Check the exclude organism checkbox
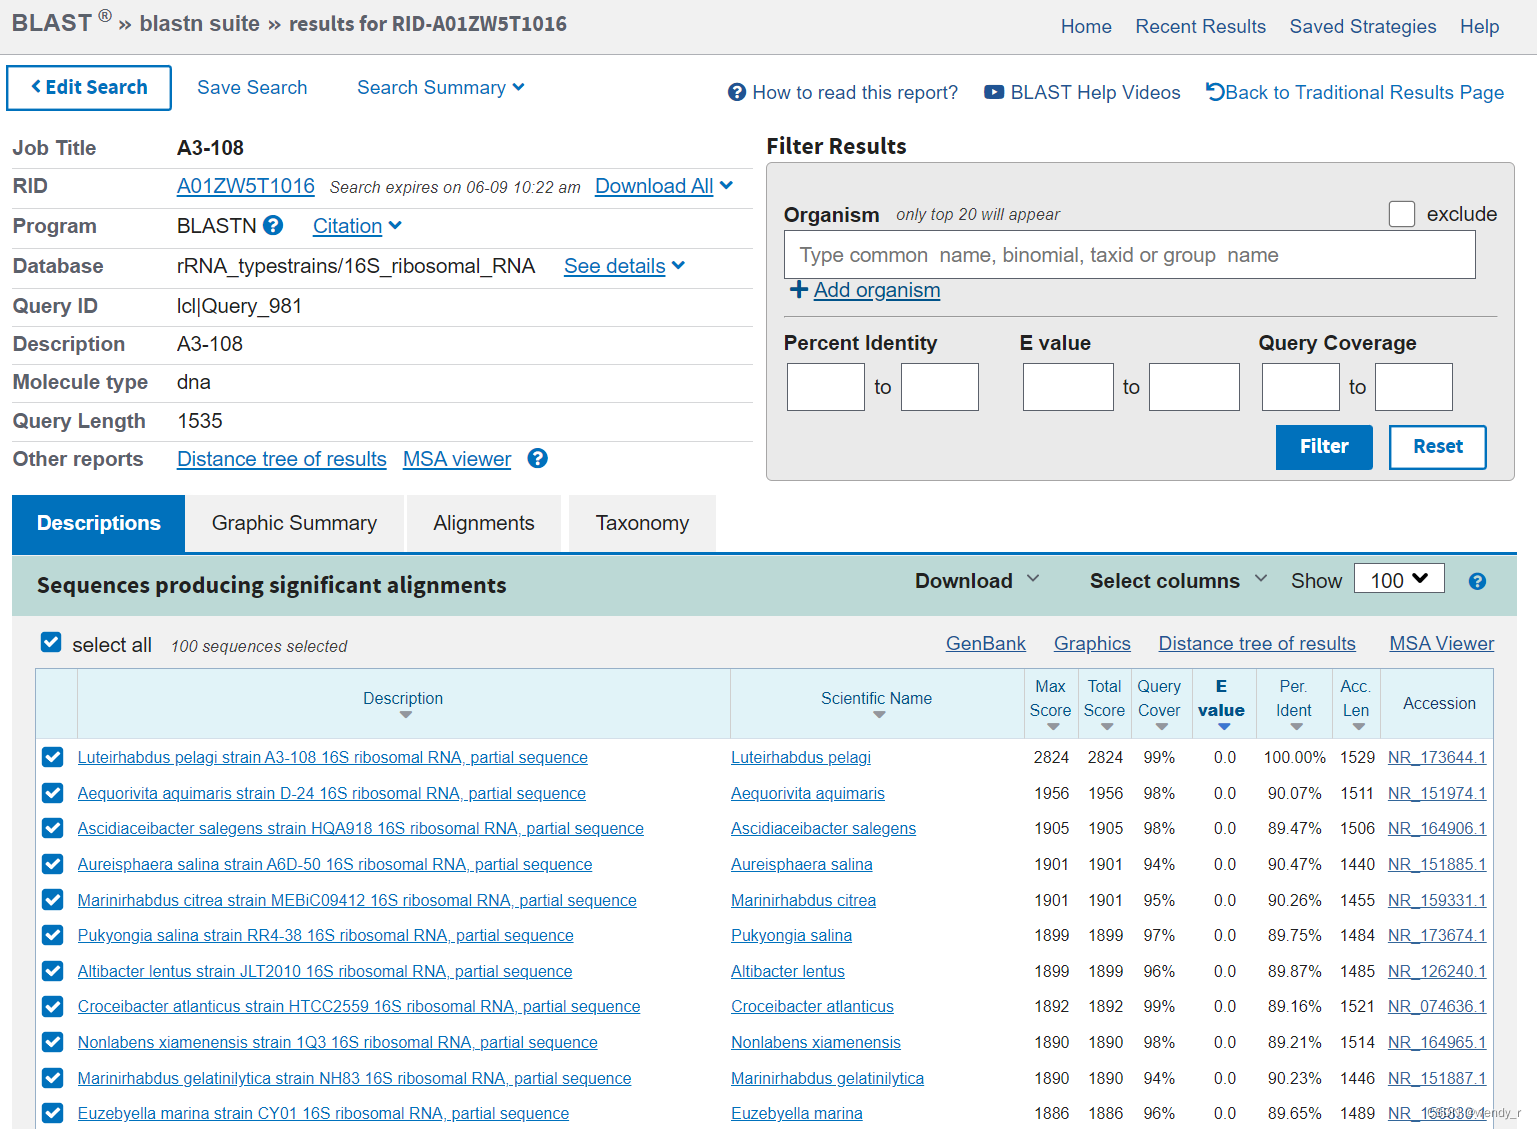This screenshot has height=1129, width=1537. (1402, 214)
